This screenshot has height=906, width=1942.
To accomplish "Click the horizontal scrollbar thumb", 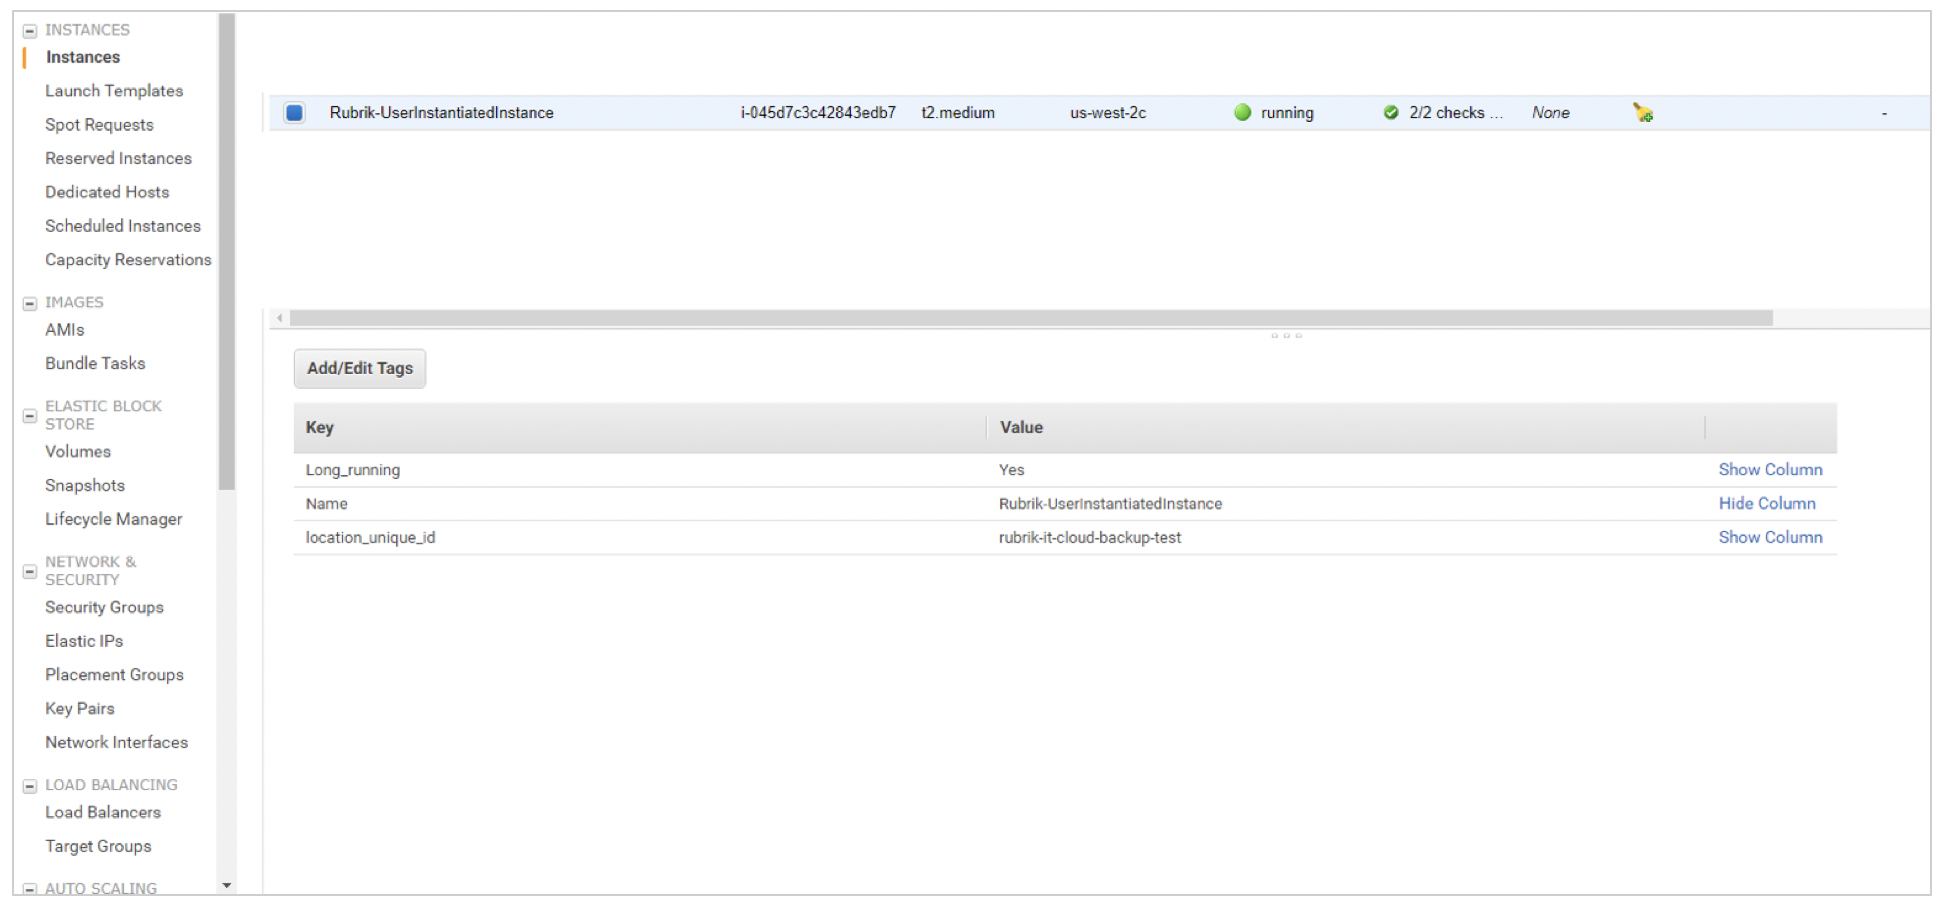I will (1031, 318).
